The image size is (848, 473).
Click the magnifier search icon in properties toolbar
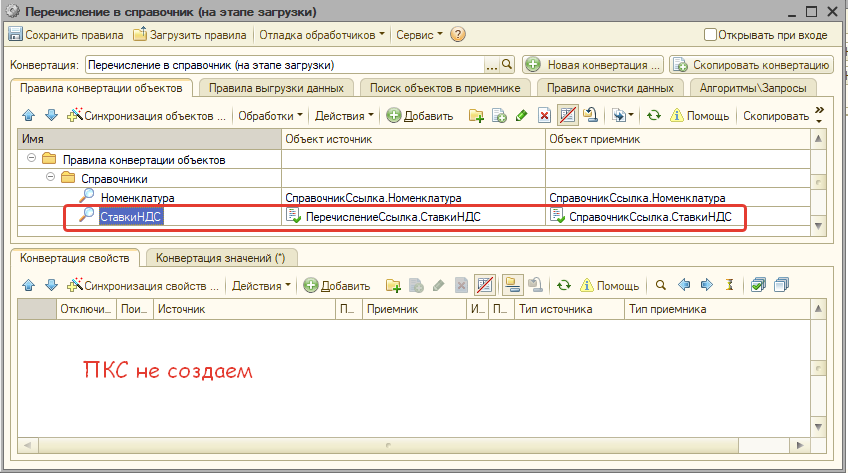660,285
